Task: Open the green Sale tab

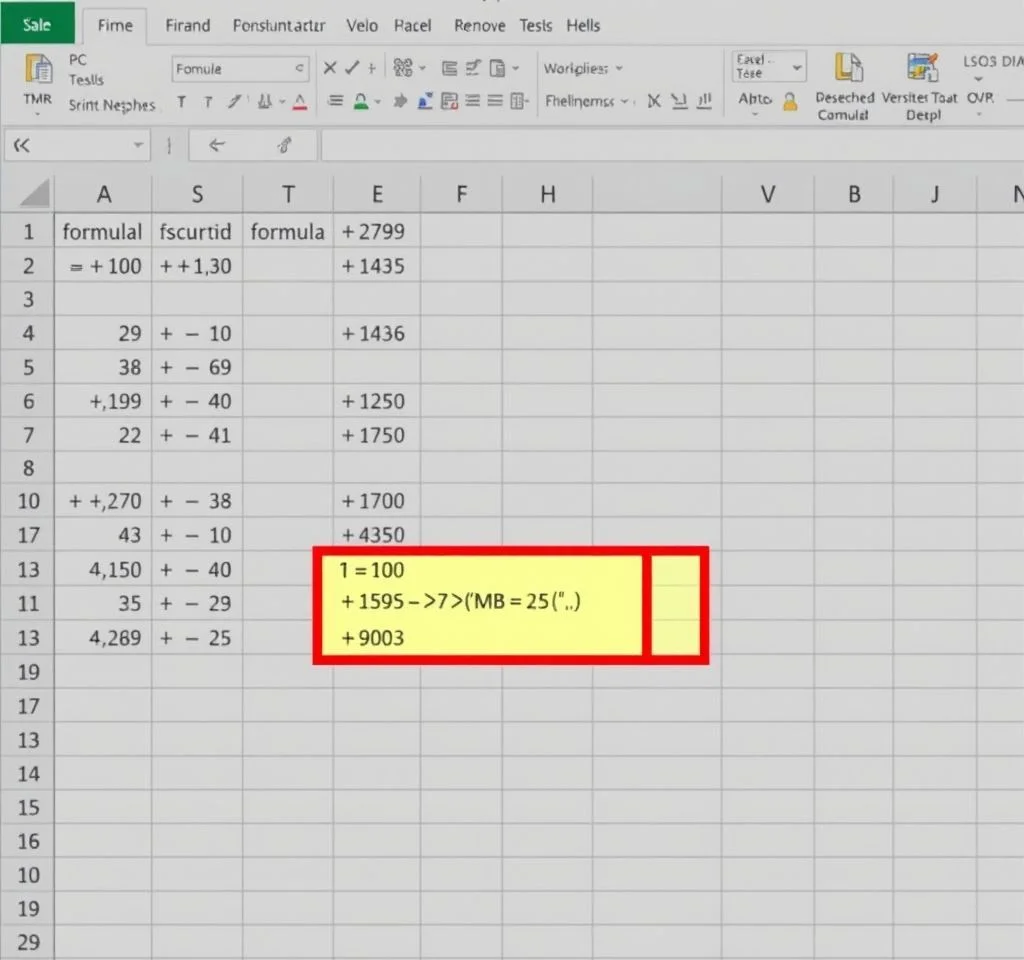Action: coord(37,24)
